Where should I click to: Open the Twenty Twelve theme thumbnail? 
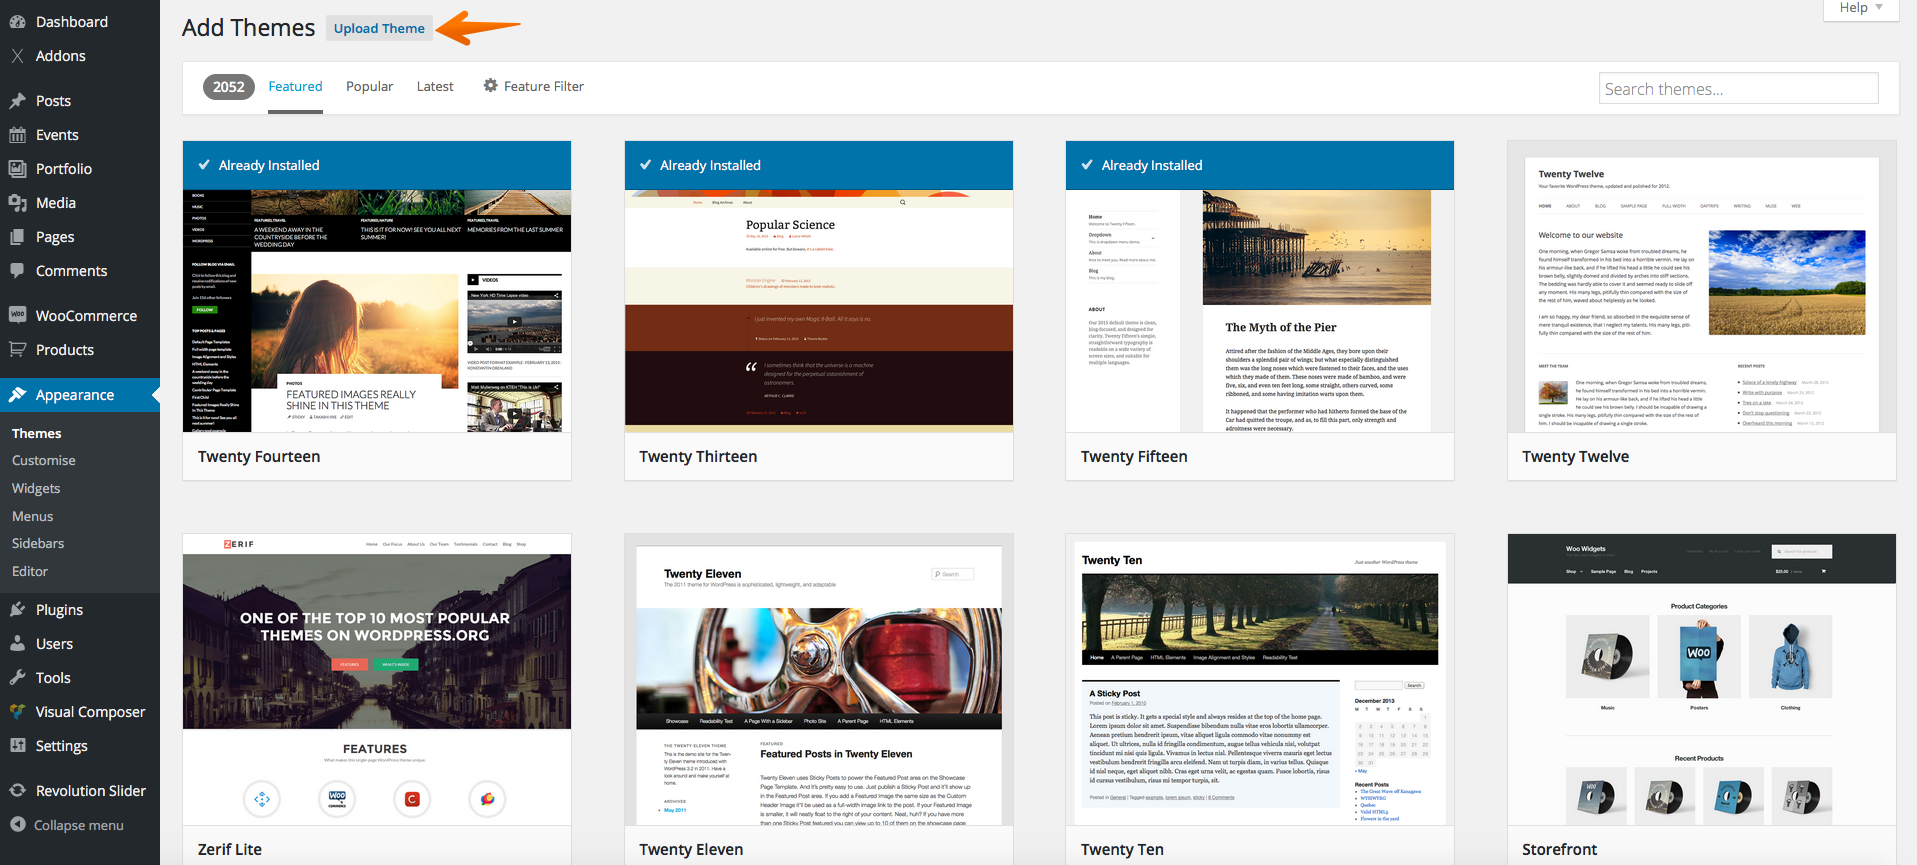click(x=1702, y=287)
